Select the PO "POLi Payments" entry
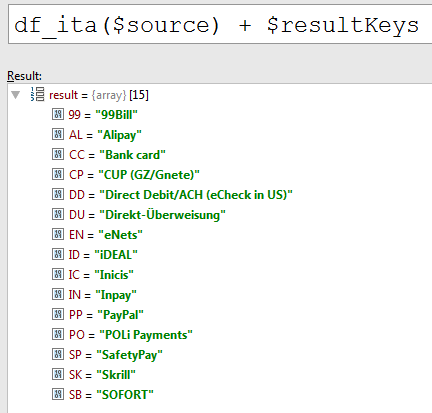 click(x=131, y=335)
